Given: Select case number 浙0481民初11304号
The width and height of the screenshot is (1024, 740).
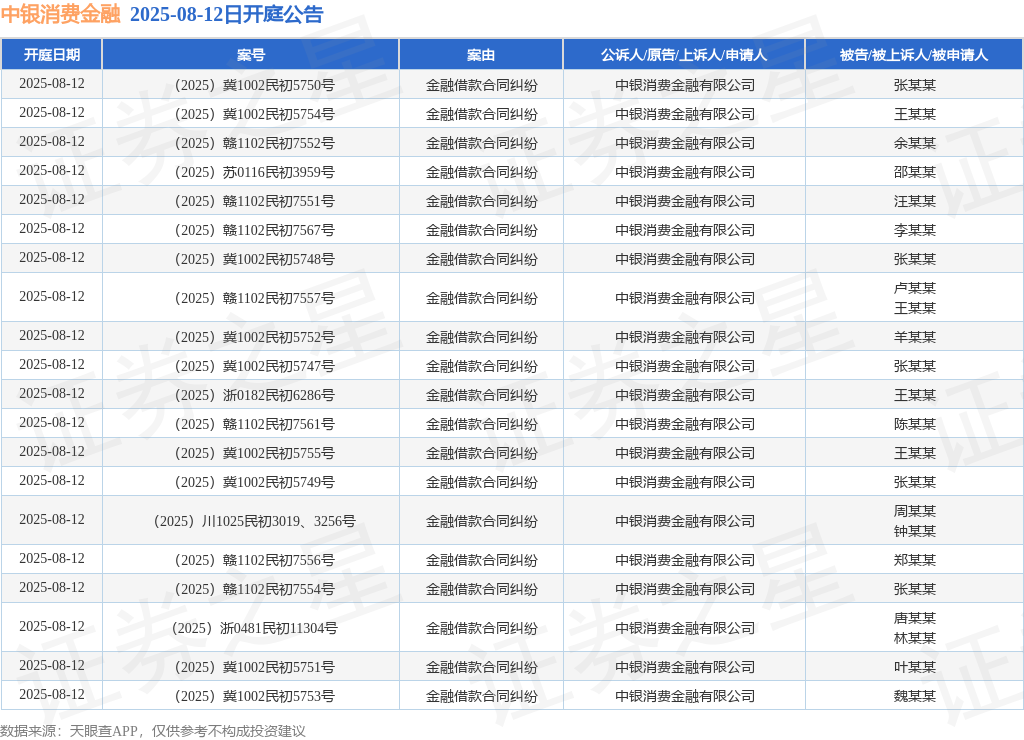Looking at the screenshot, I should (255, 628).
